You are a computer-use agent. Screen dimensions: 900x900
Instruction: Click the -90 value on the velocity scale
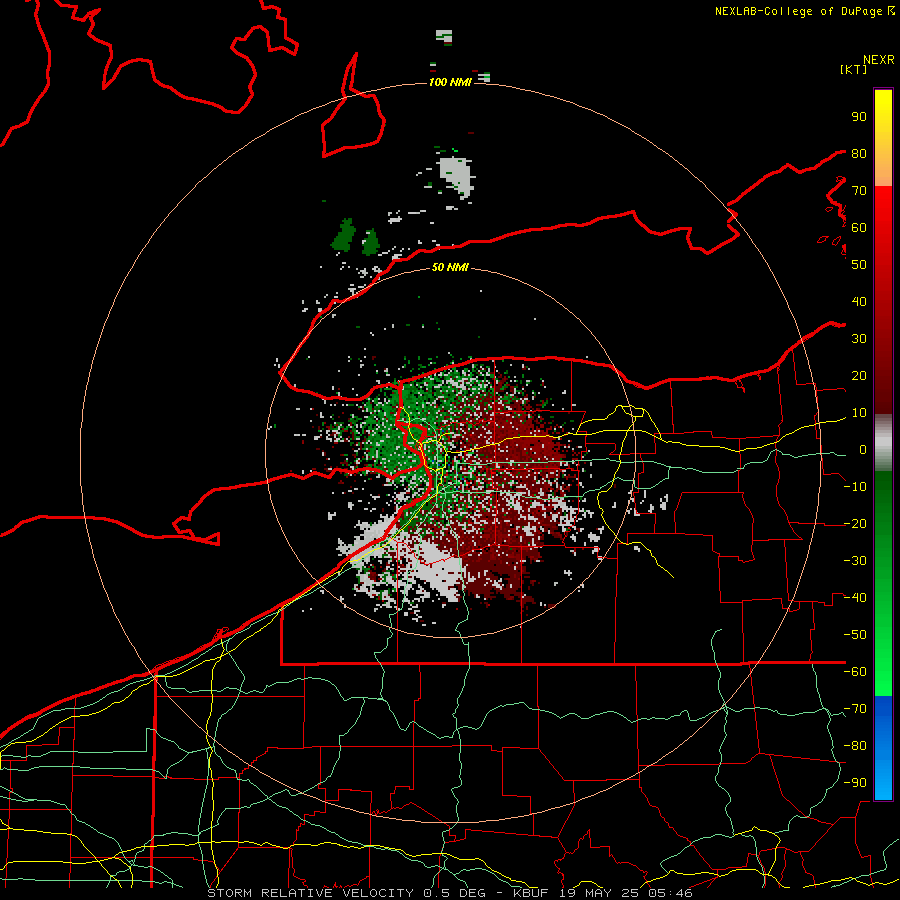[x=855, y=783]
